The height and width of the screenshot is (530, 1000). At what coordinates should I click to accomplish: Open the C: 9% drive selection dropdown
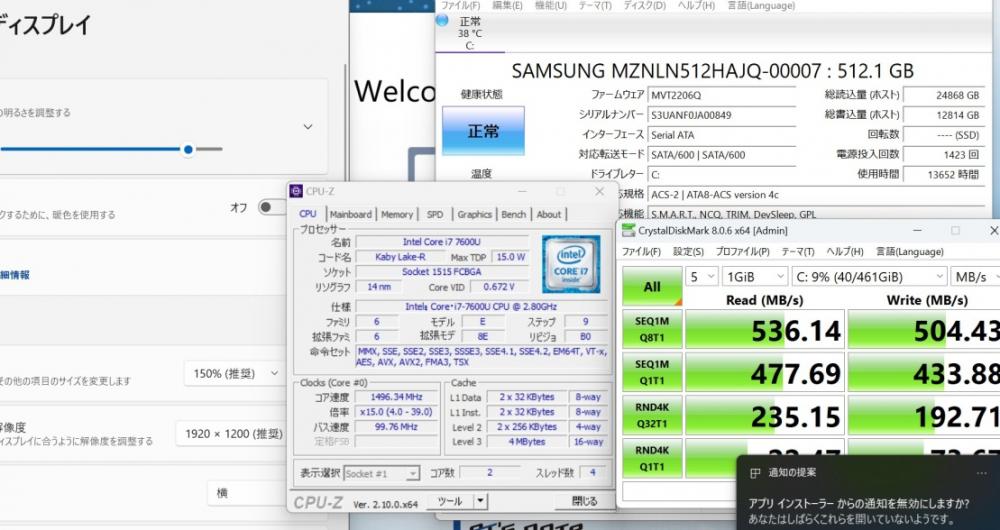coord(869,277)
